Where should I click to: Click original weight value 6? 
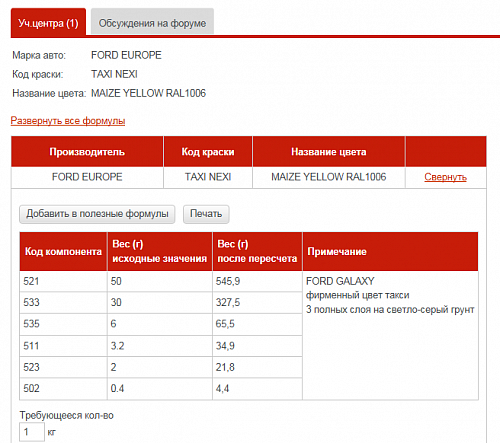[x=113, y=324]
